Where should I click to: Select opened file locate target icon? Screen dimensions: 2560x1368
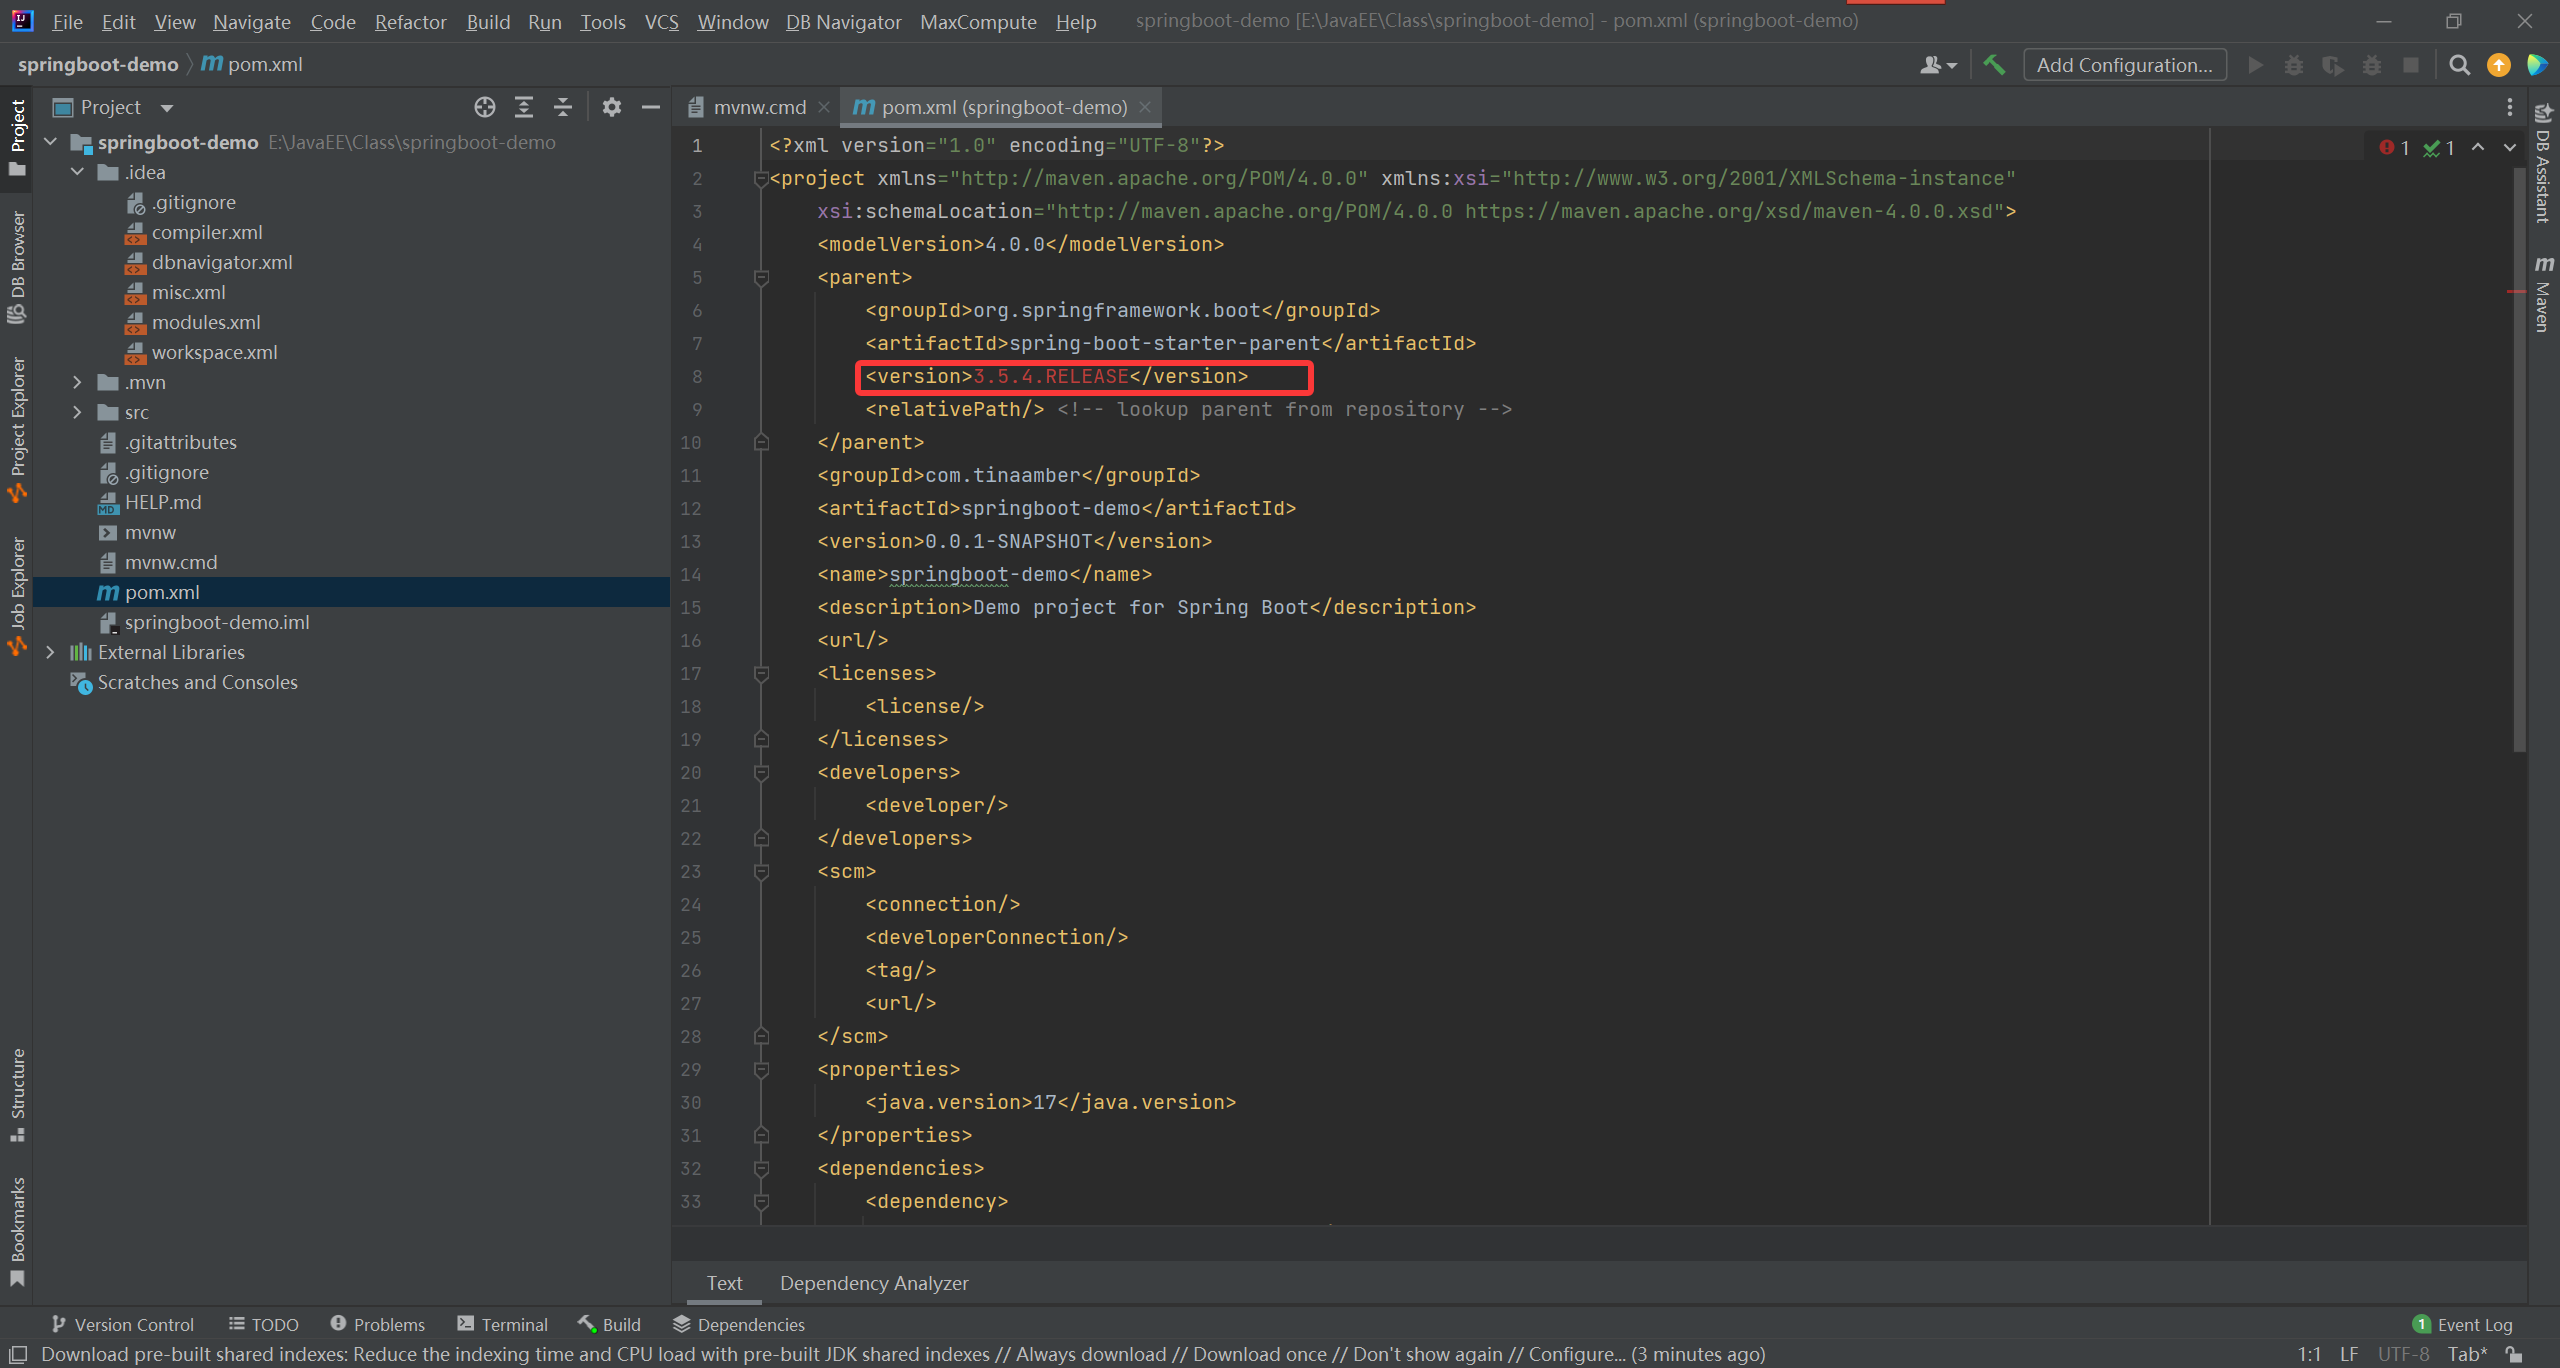pyautogui.click(x=485, y=107)
